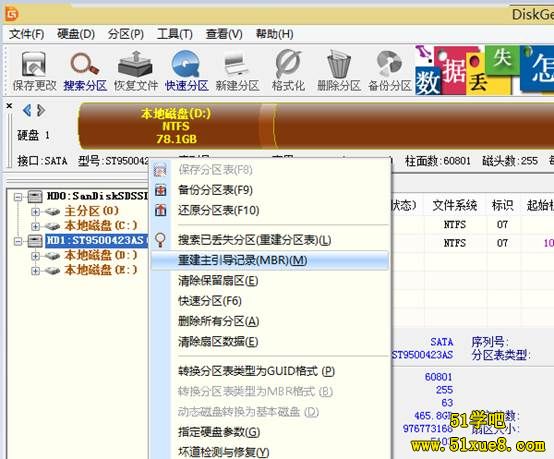Expand the 本地磁盘(D:) tree node

click(x=35, y=256)
